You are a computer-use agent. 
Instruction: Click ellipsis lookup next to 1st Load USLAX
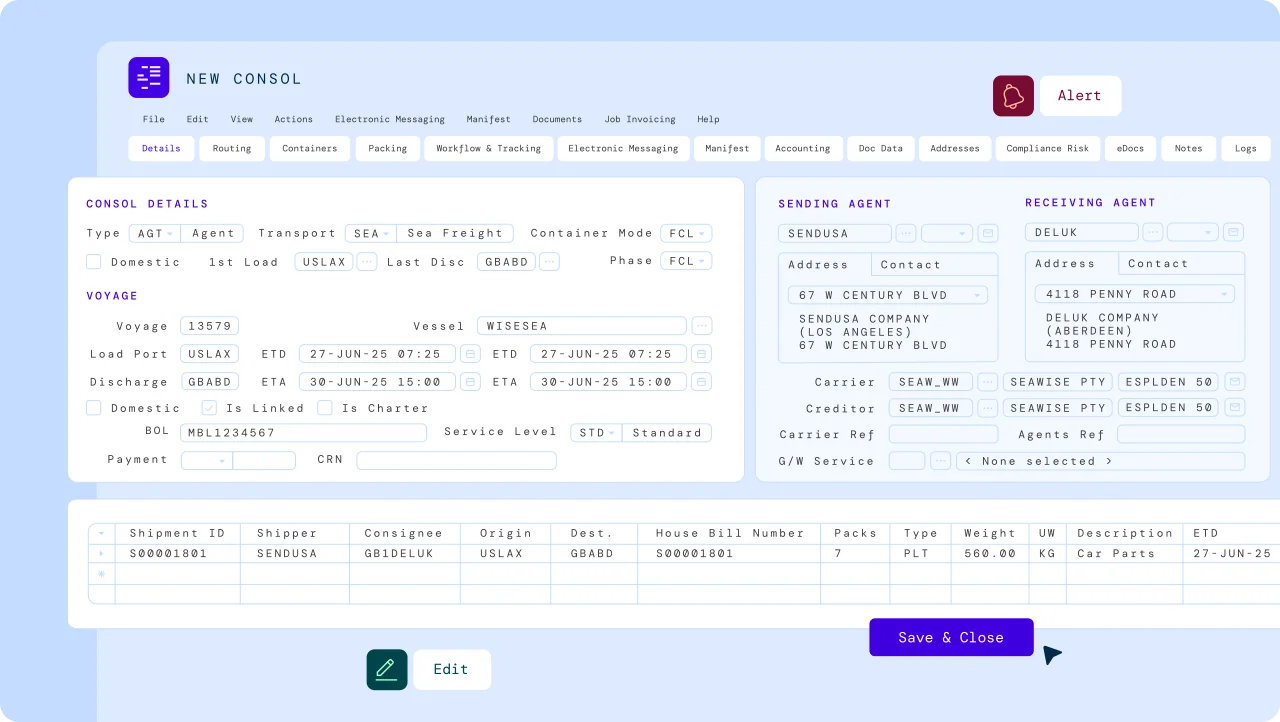pos(367,262)
